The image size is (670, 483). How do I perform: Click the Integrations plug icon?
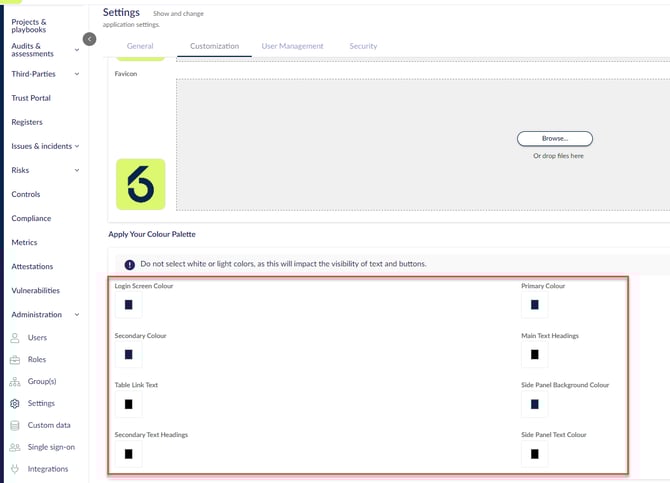(15, 469)
